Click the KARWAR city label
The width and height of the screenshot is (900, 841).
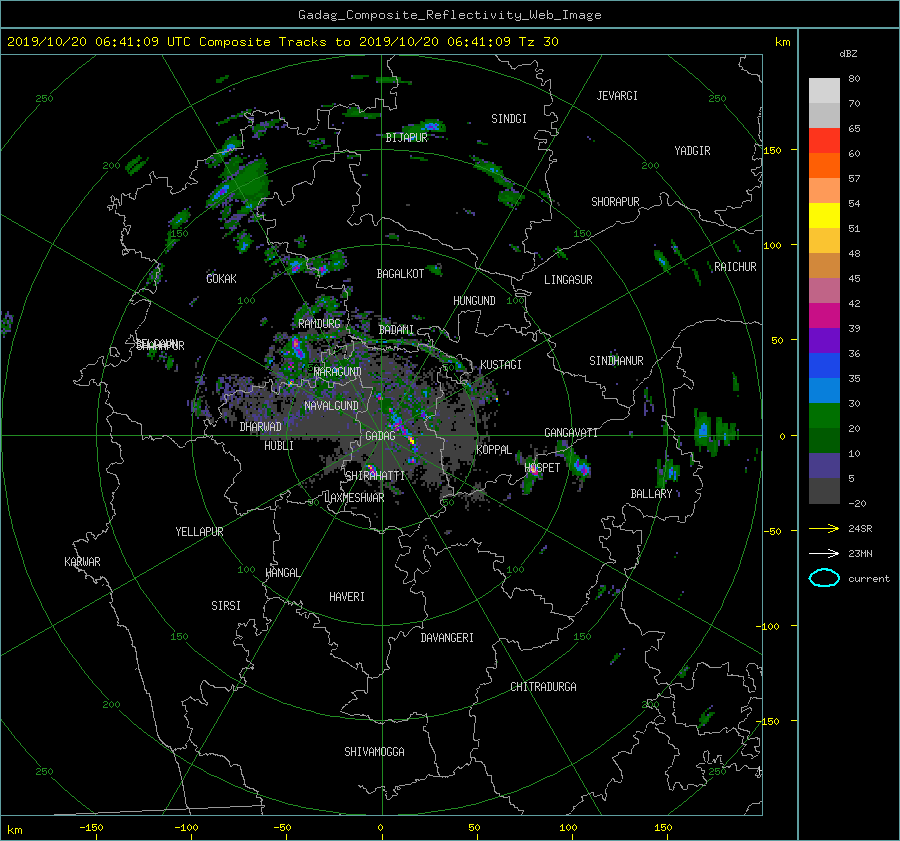click(82, 562)
